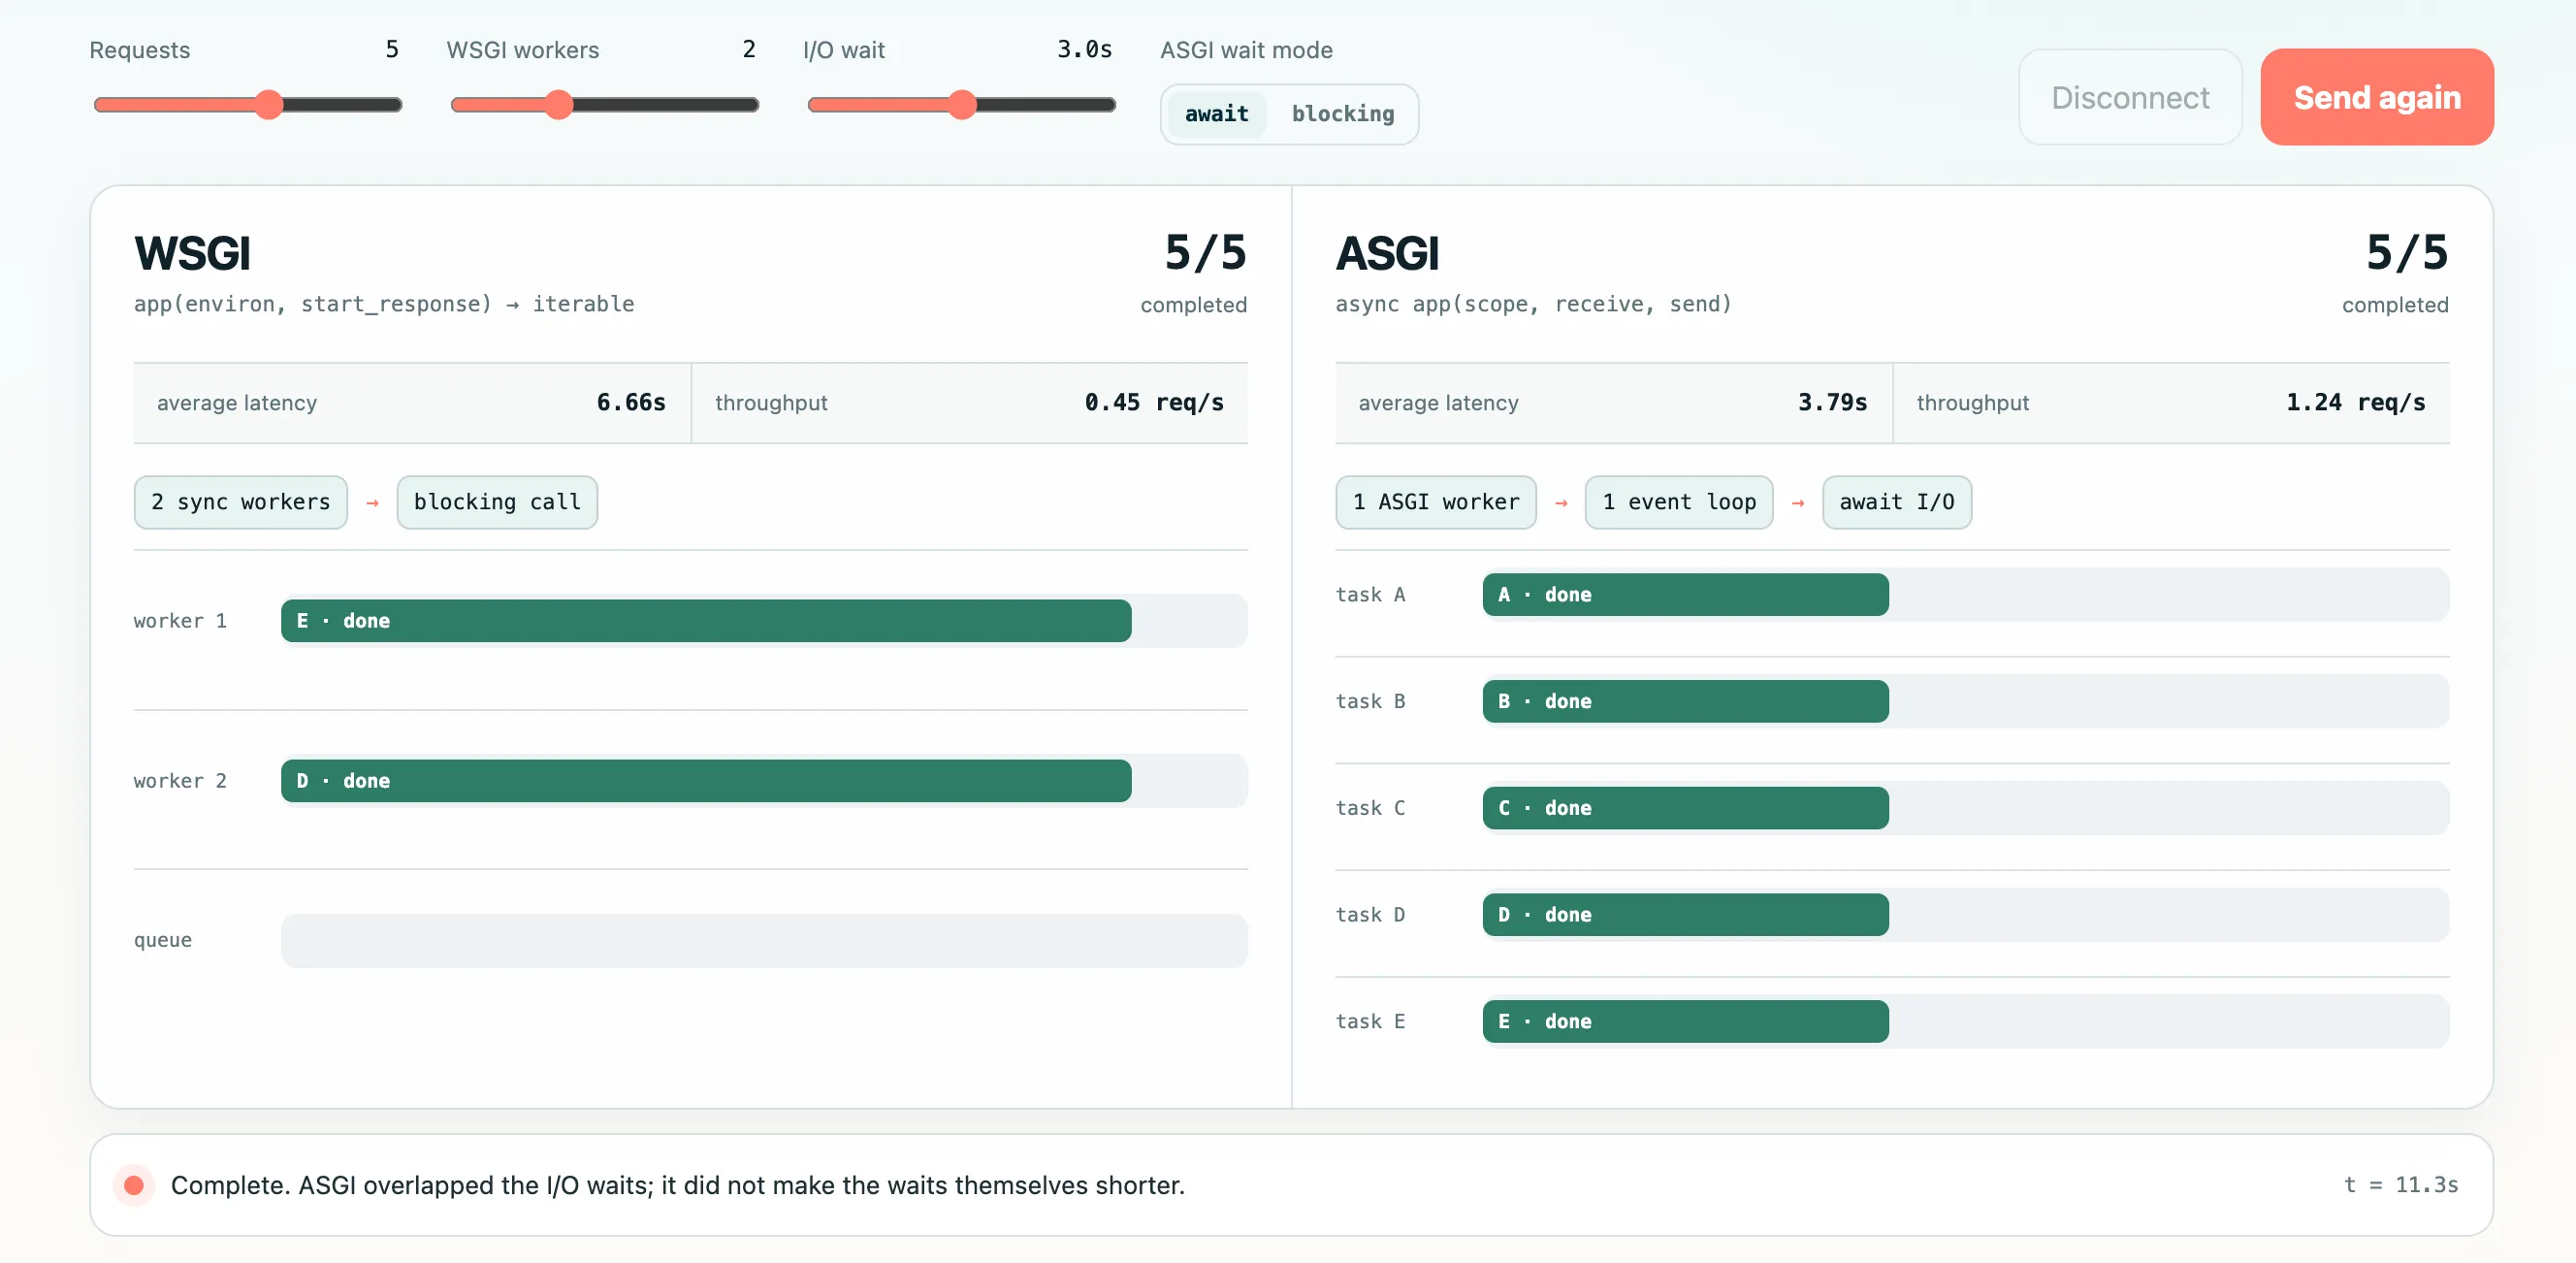Screen dimensions: 2576x1263
Task: Click the ASGI '5/5' completed counter
Action: [2406, 252]
